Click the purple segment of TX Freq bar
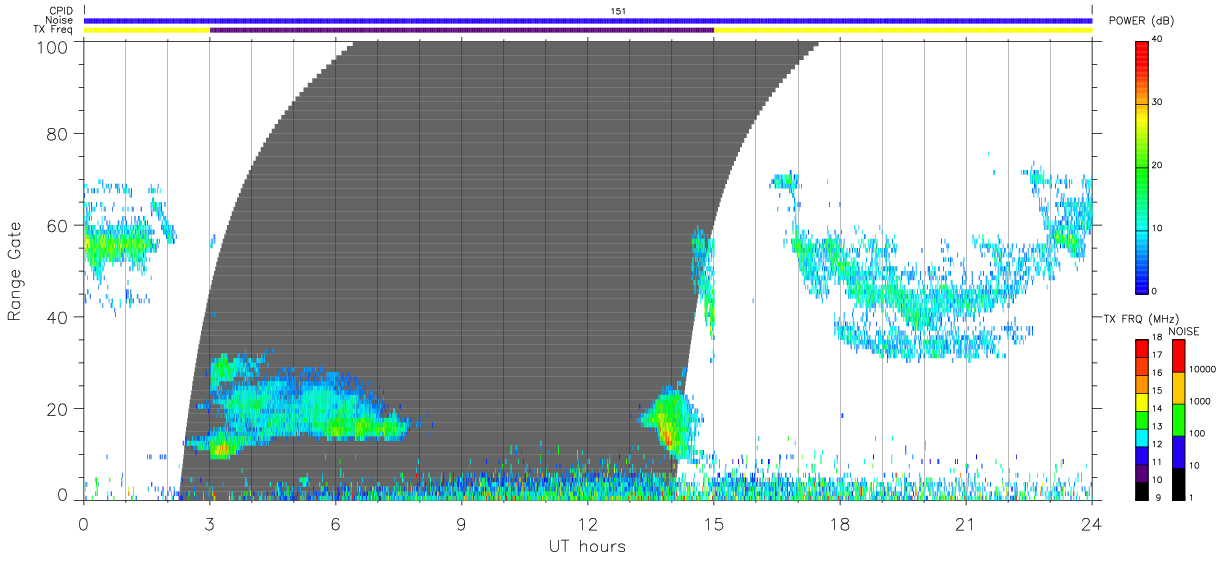This screenshot has height=567, width=1228. 461,30
